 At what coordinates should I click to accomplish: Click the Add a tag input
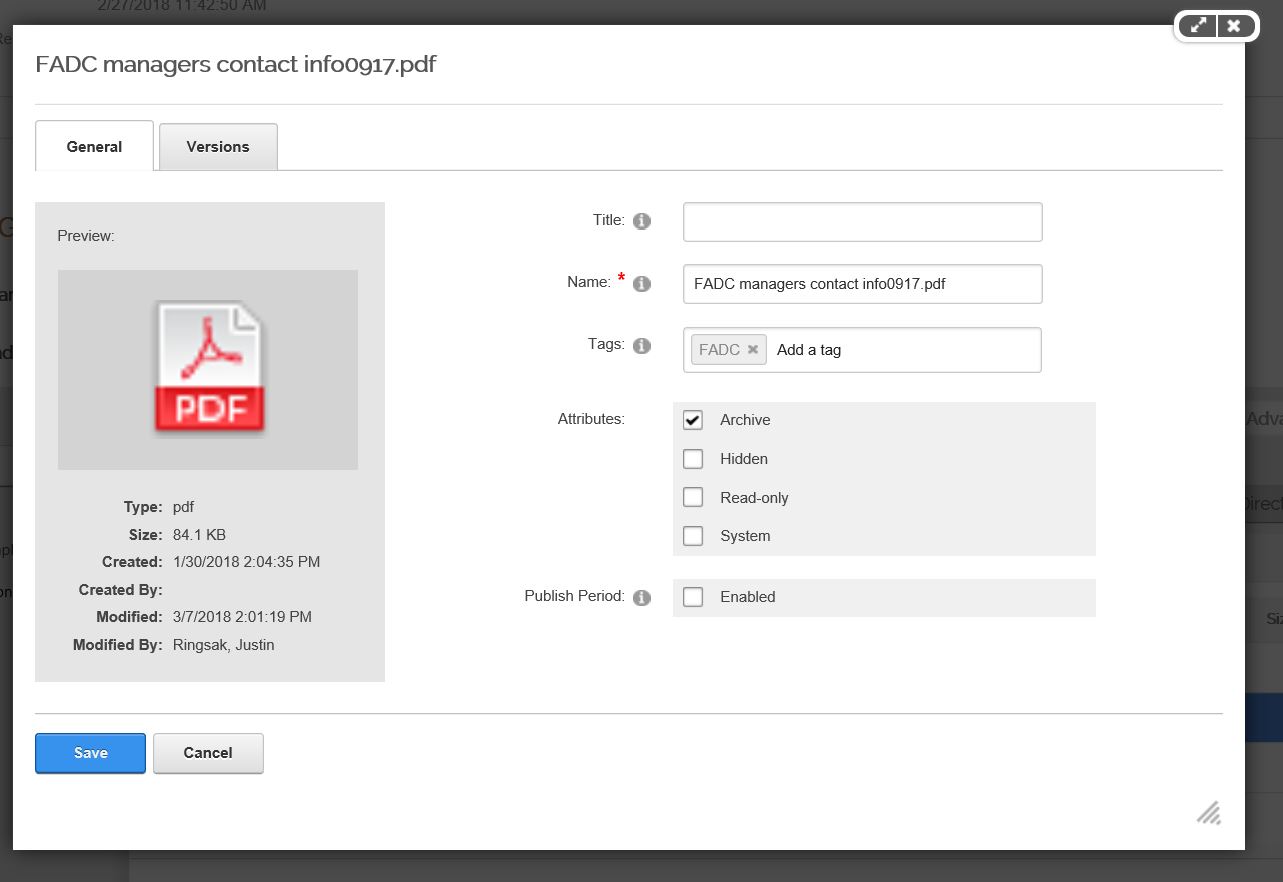pyautogui.click(x=900, y=350)
